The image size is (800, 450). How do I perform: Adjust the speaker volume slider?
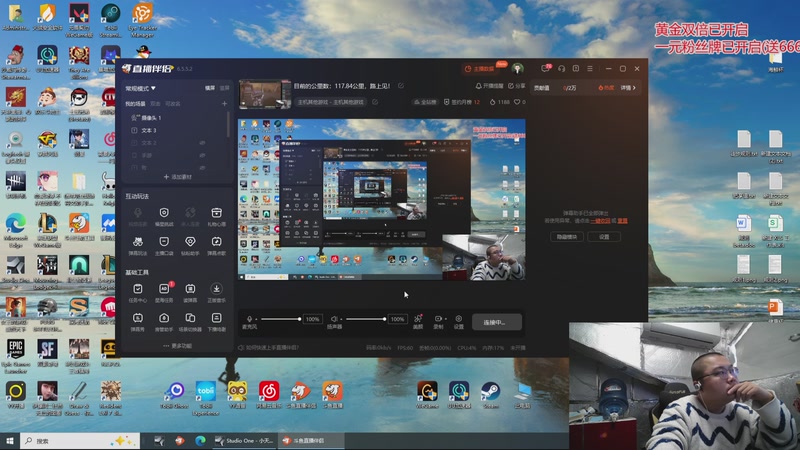[x=365, y=319]
